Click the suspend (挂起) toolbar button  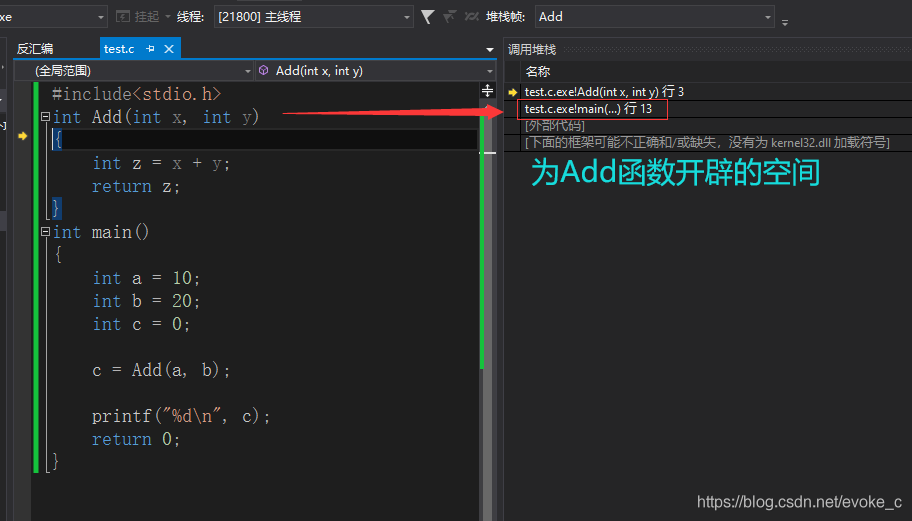(138, 17)
